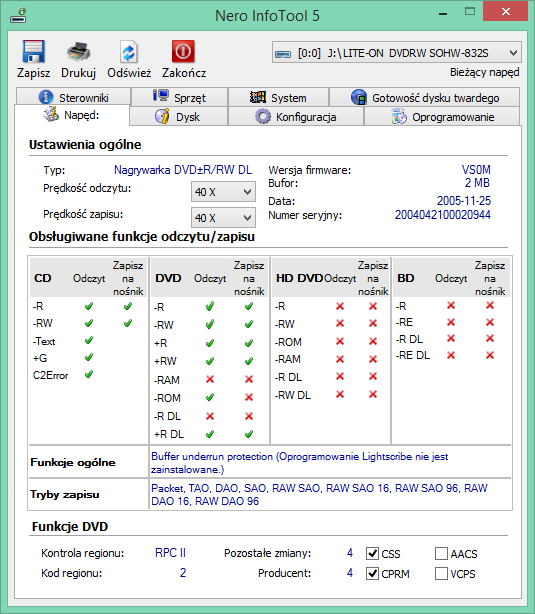This screenshot has width=535, height=614.
Task: Click the Konfiguracja gear icon
Action: pos(263,116)
